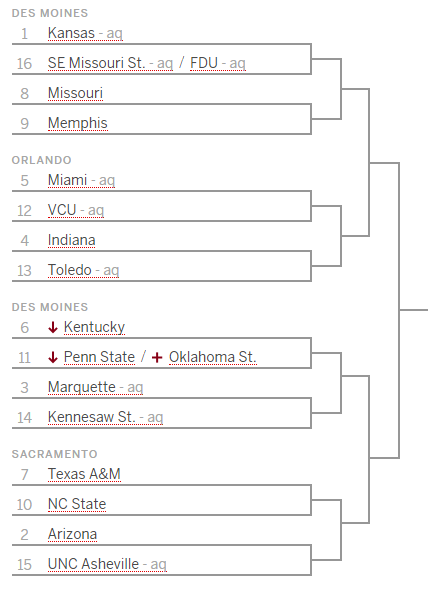Viewport: 428px width, 598px height.
Task: Open the Missouri team link
Action: pos(76,93)
